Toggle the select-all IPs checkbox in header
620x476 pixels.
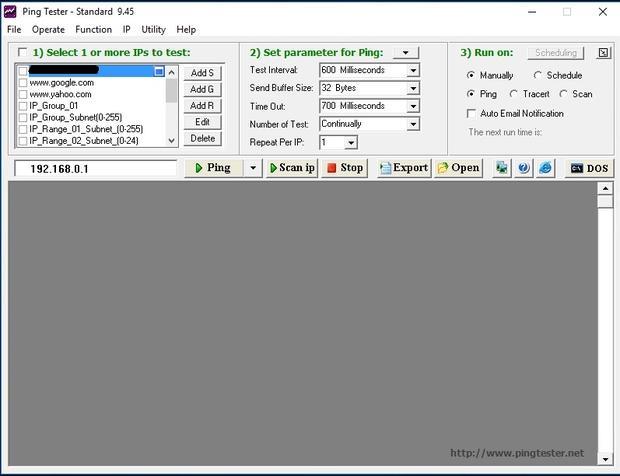coord(23,52)
